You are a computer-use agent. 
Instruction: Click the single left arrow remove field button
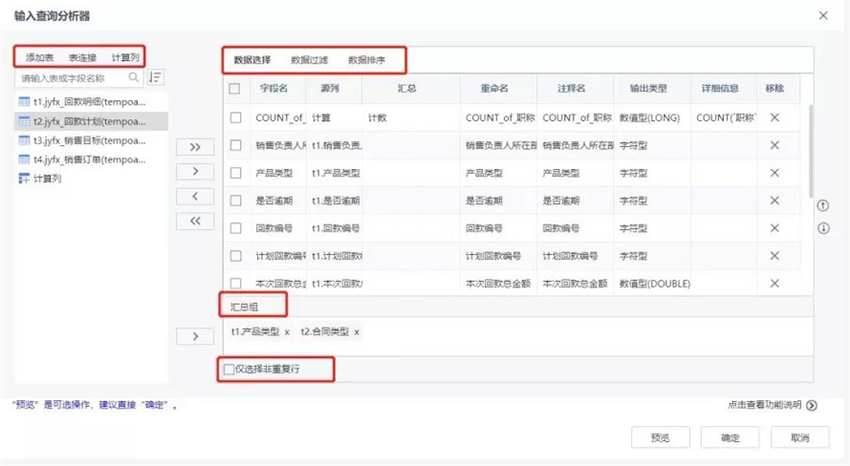point(195,196)
